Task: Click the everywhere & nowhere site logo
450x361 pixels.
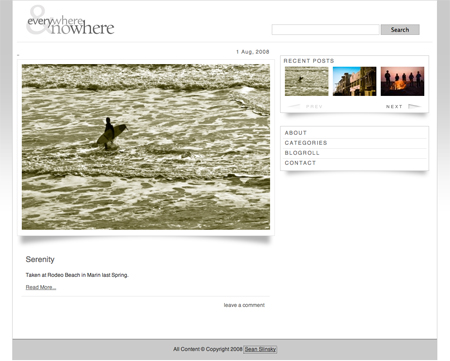Action: coord(70,21)
